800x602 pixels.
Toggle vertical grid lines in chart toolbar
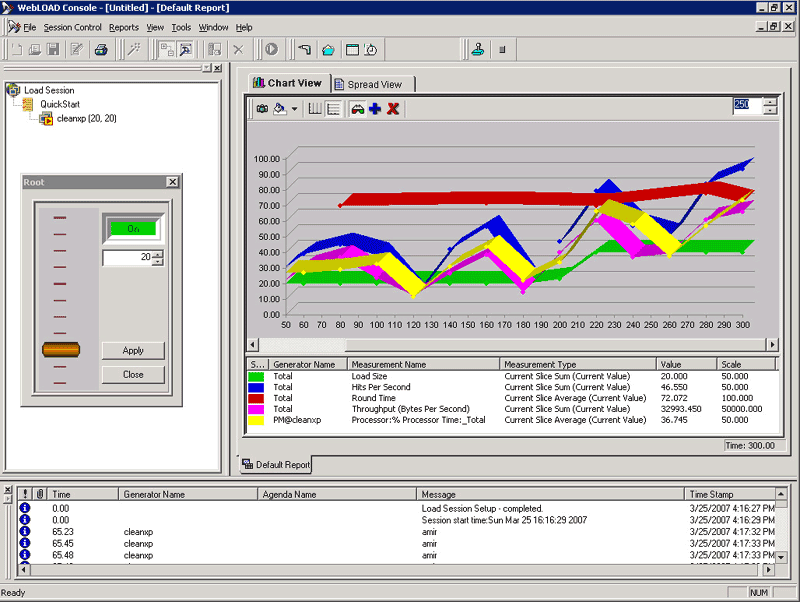coord(315,109)
